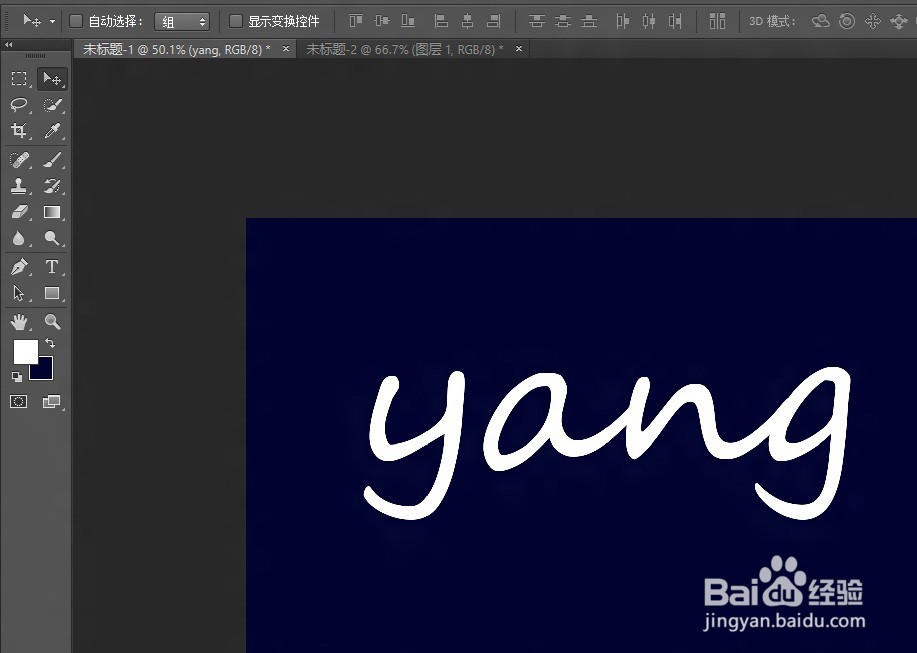
Task: Select the History Brush tool
Action: 52,186
